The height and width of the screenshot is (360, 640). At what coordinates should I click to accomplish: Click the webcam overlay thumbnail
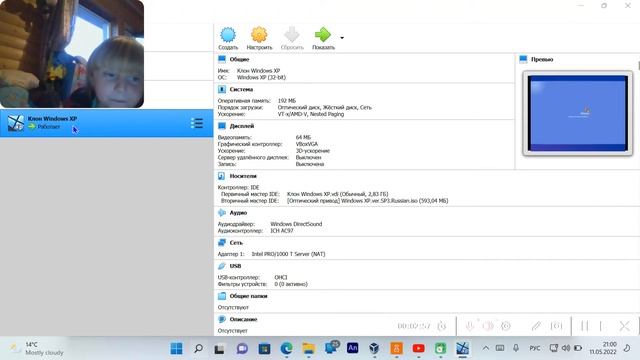[x=72, y=53]
